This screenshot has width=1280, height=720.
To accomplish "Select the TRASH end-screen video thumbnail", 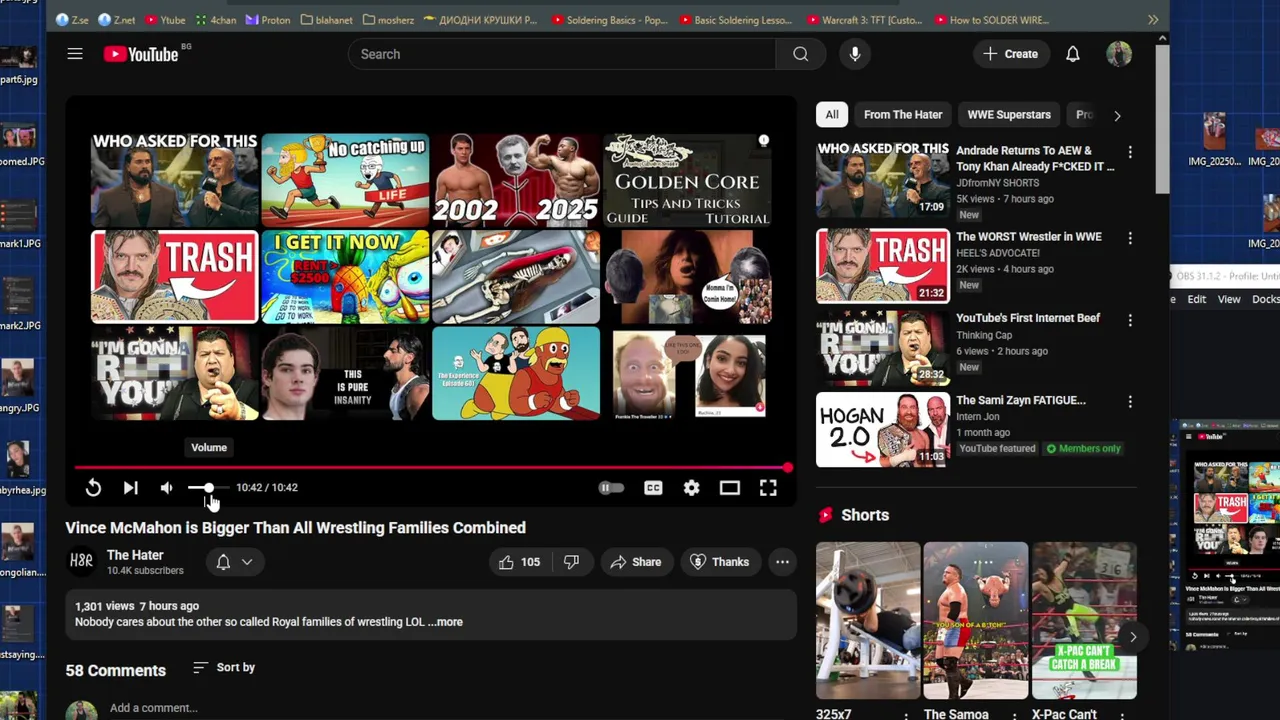I will [x=174, y=276].
